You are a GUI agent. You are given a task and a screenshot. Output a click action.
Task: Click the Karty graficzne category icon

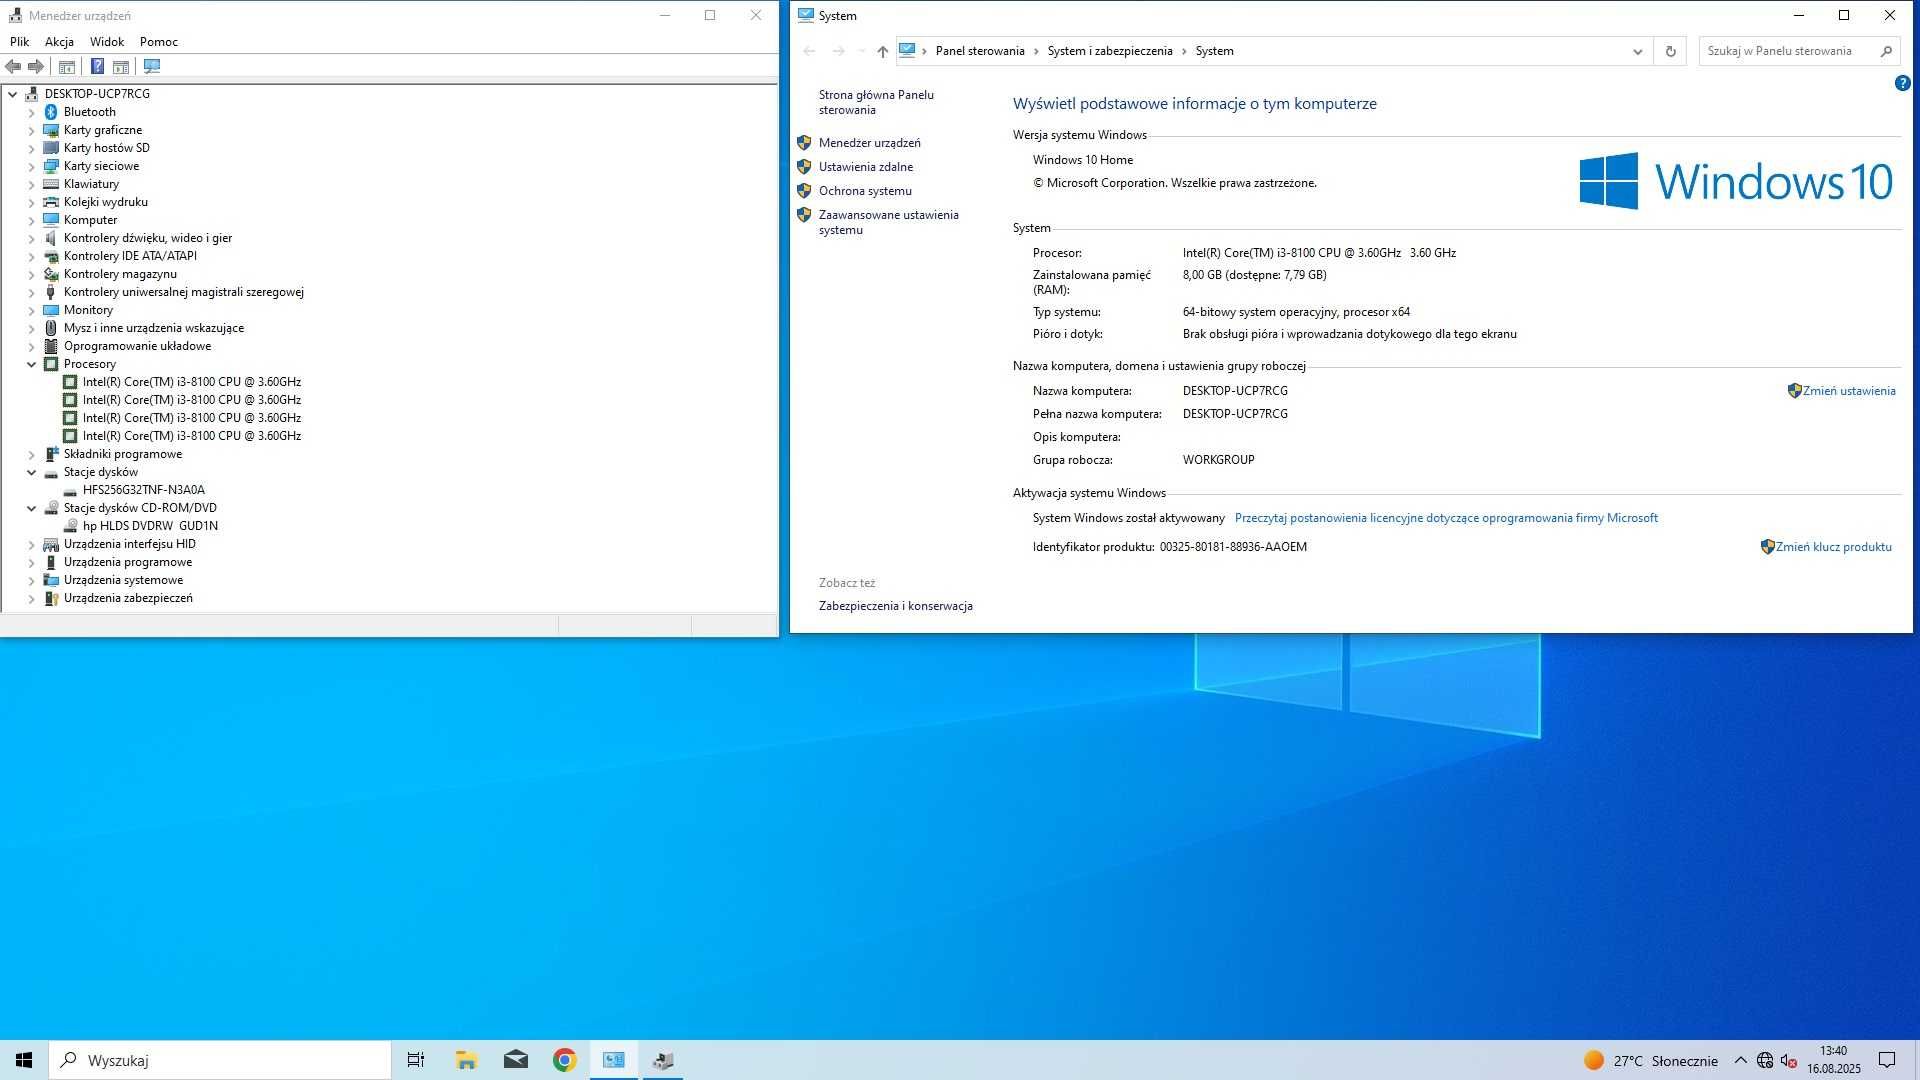[51, 130]
